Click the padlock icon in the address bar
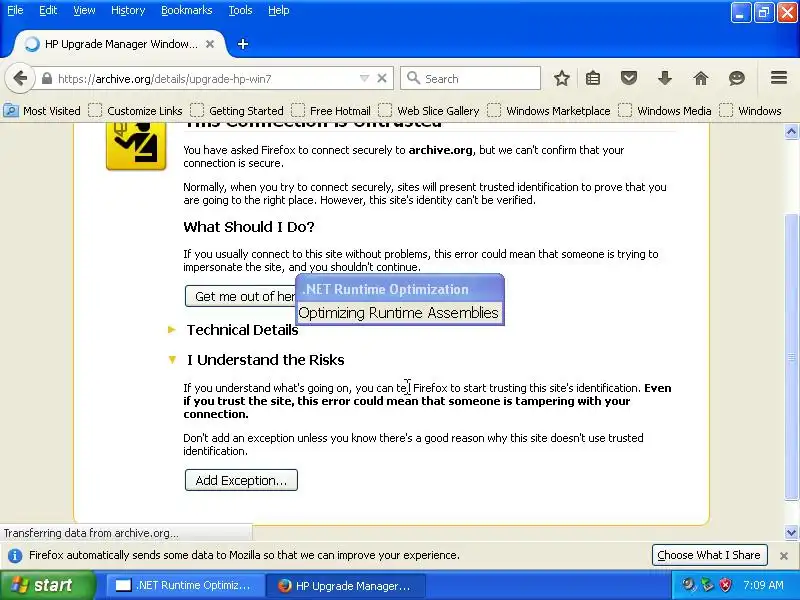The height and width of the screenshot is (600, 800). (x=46, y=79)
